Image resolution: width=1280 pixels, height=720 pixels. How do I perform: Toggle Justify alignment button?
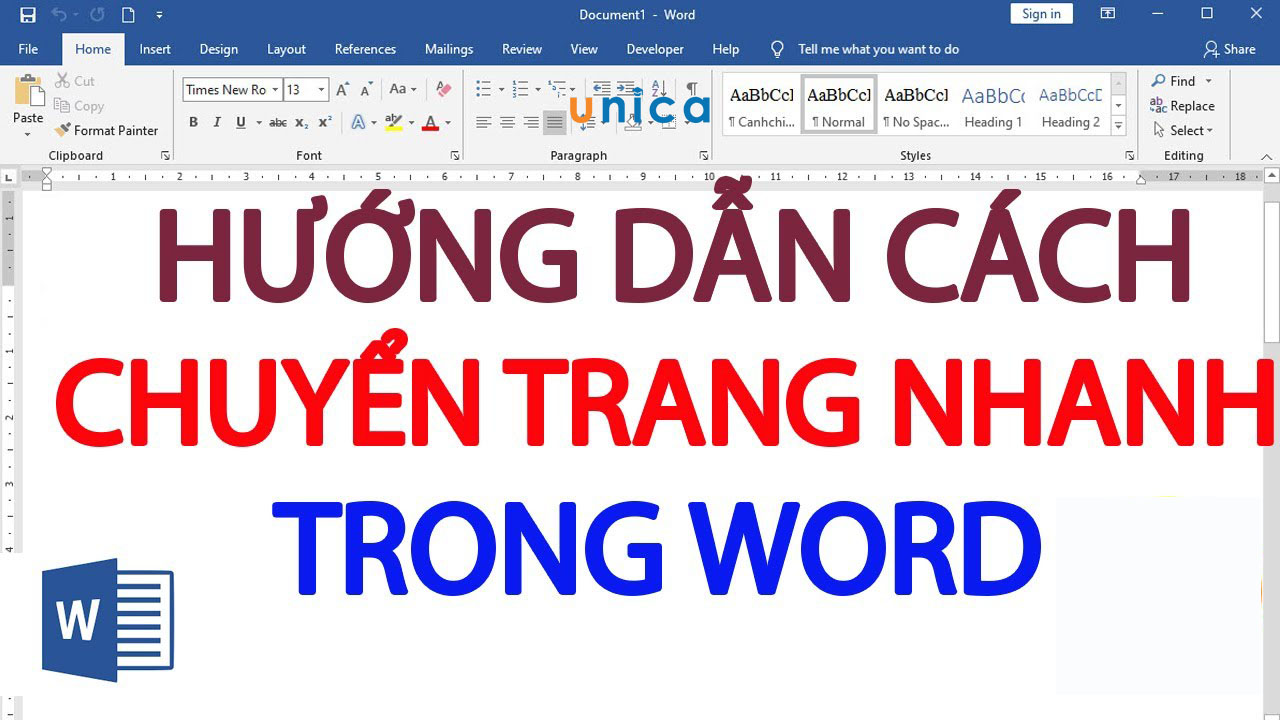(x=555, y=123)
